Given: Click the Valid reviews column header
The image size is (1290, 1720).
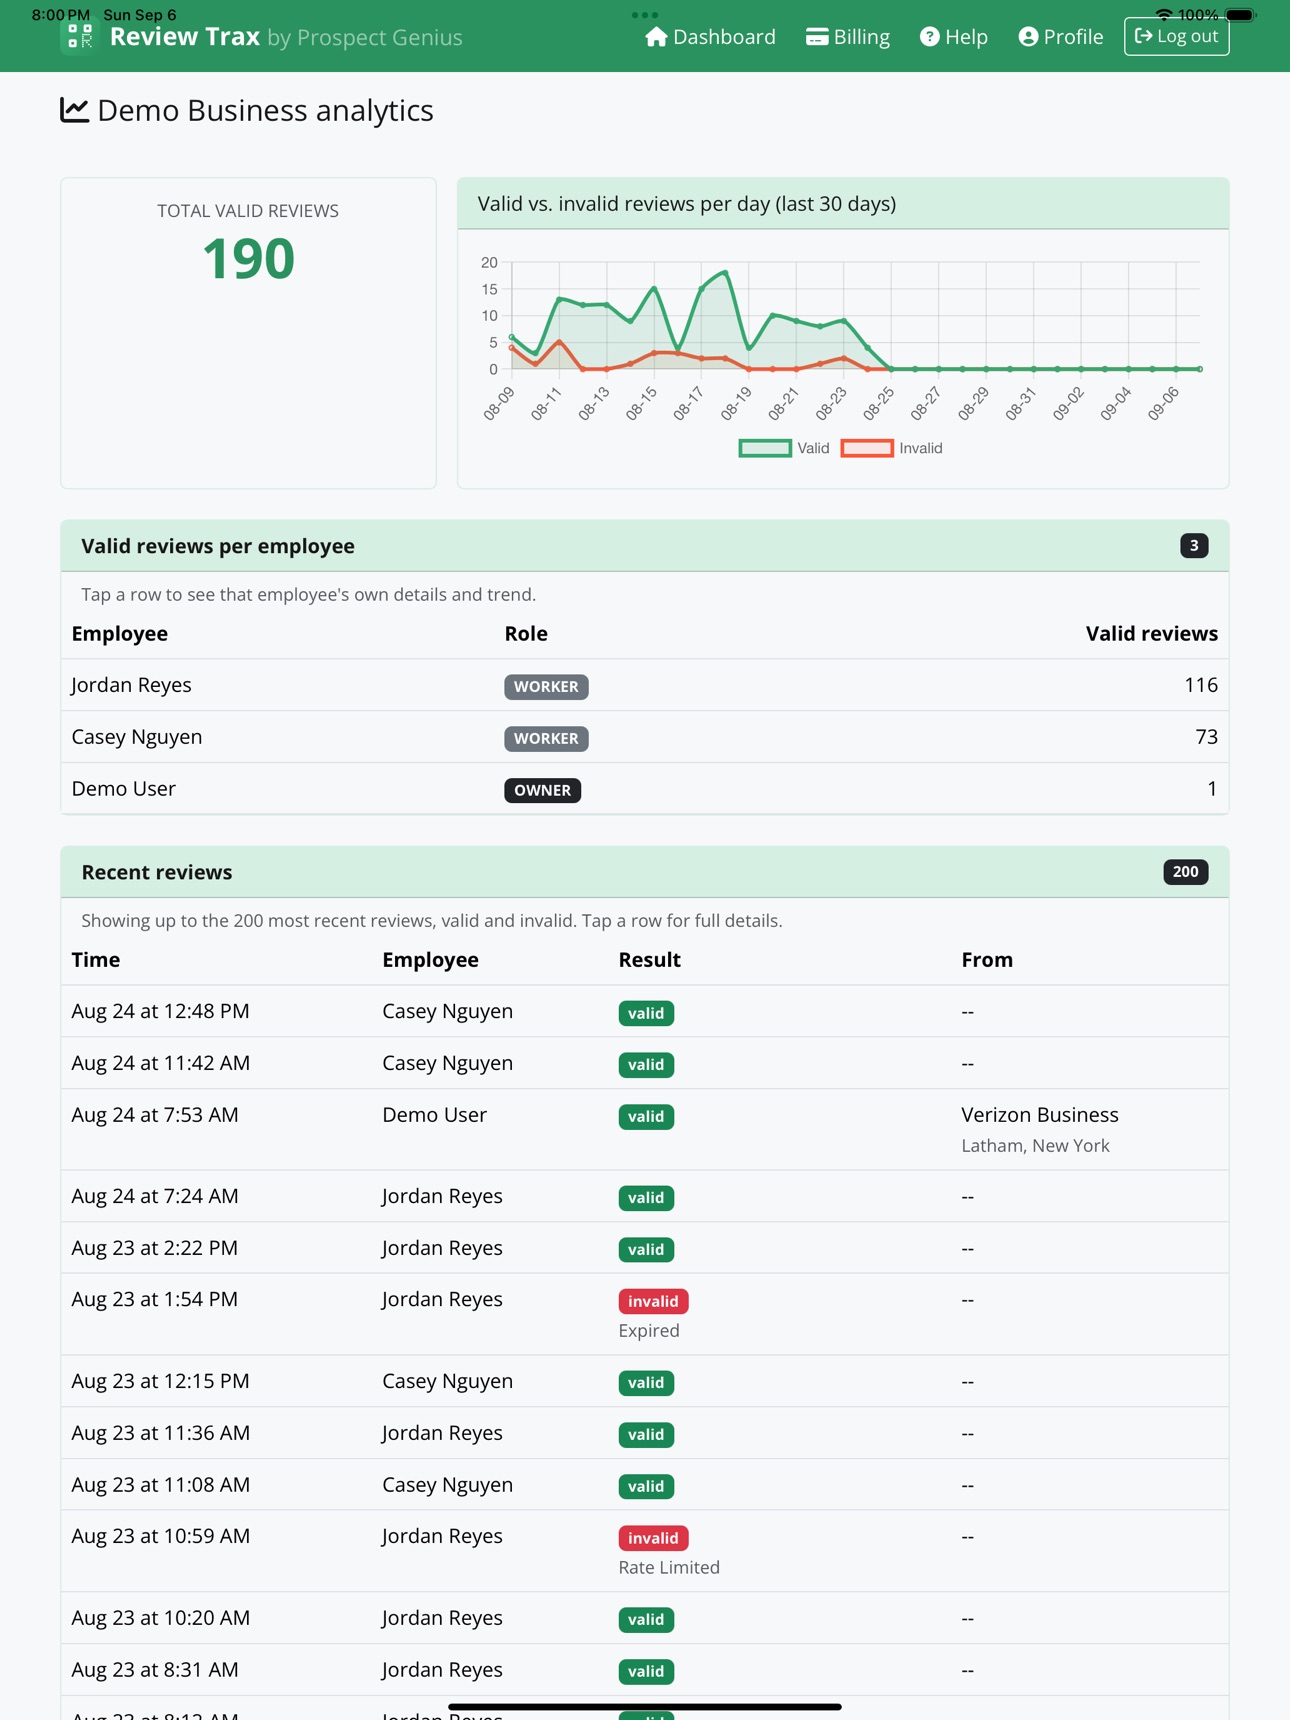Looking at the screenshot, I should 1152,634.
